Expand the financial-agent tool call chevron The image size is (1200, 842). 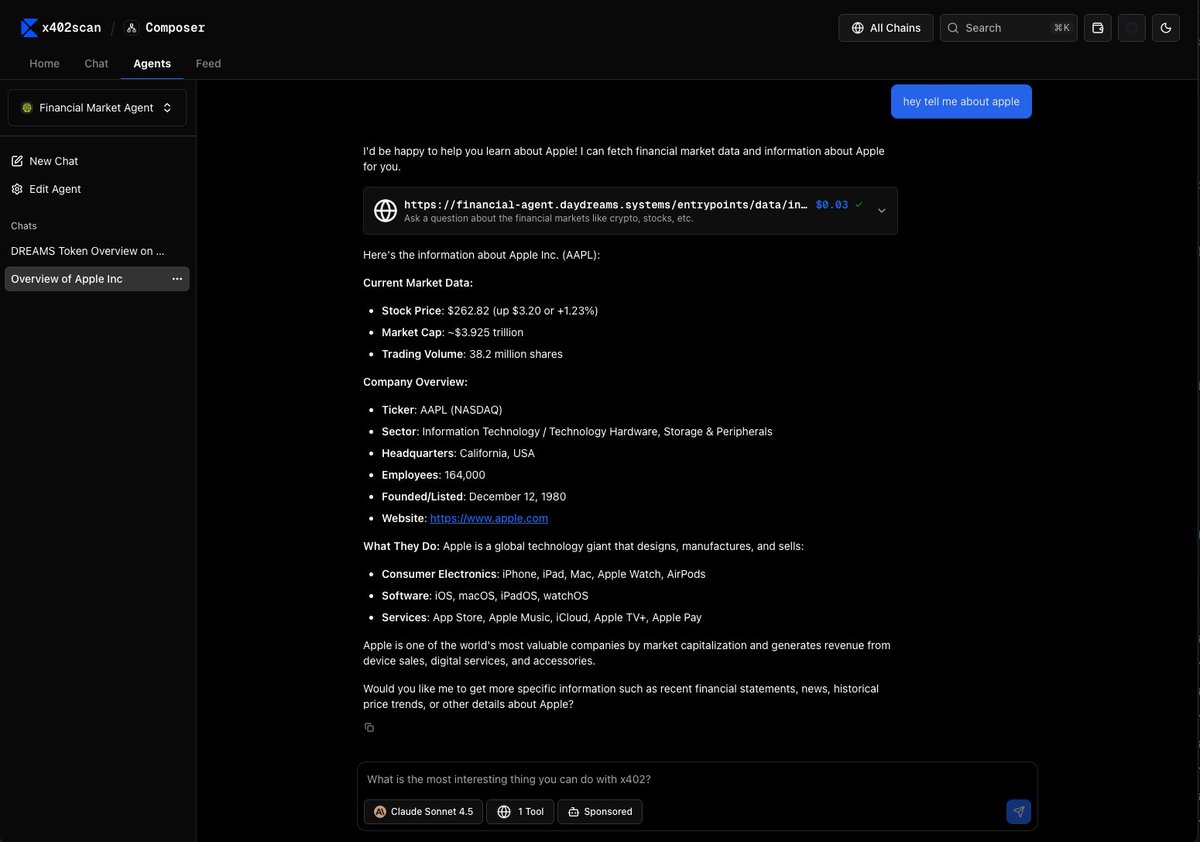point(881,211)
